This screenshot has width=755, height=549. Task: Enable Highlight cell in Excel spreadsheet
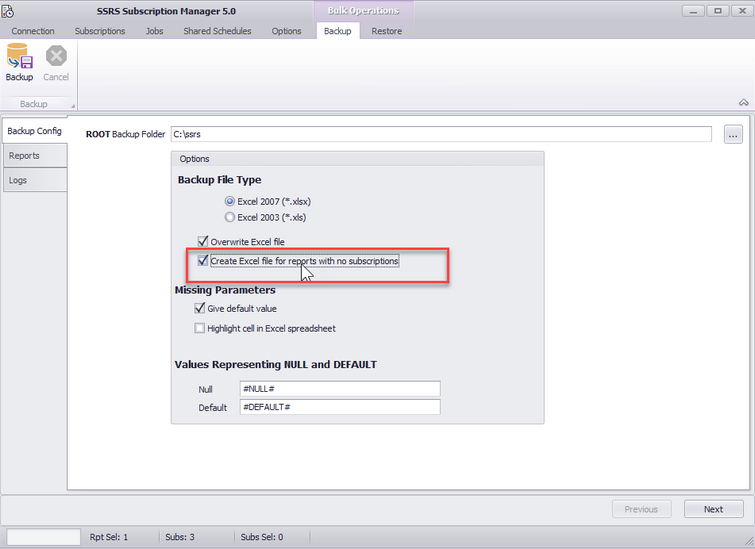pos(199,328)
